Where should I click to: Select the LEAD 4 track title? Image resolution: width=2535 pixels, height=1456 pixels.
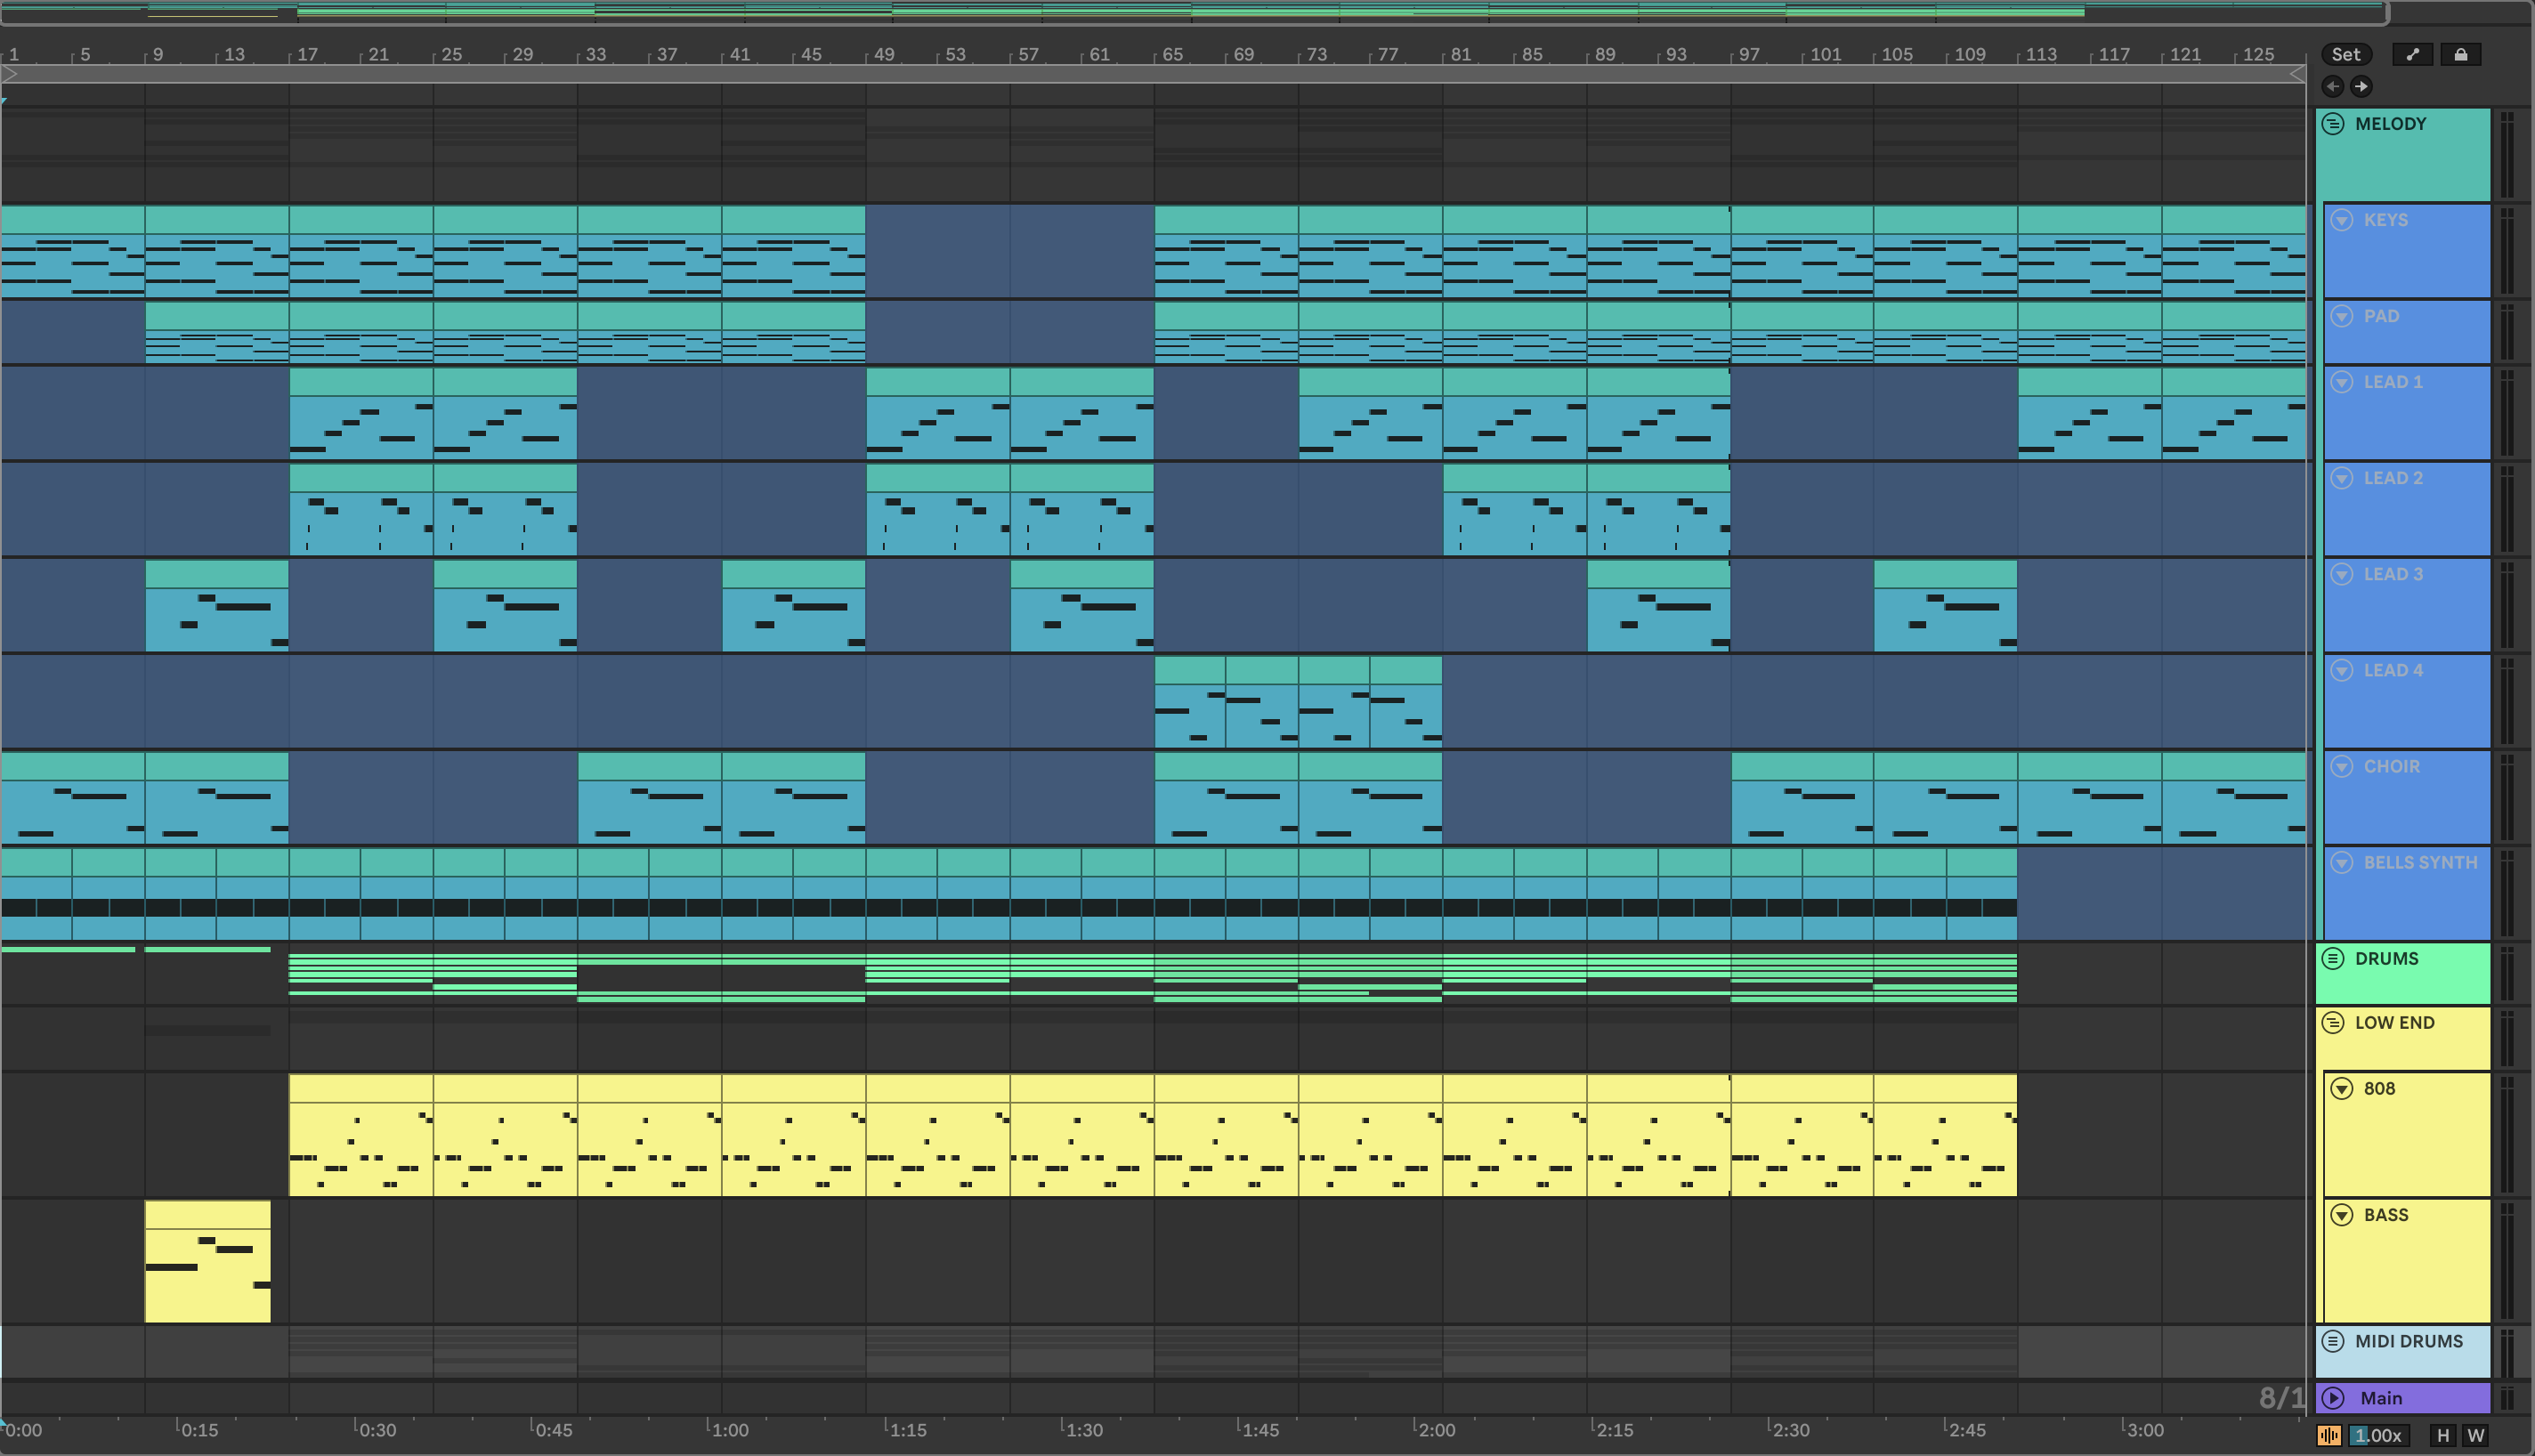click(x=2393, y=670)
